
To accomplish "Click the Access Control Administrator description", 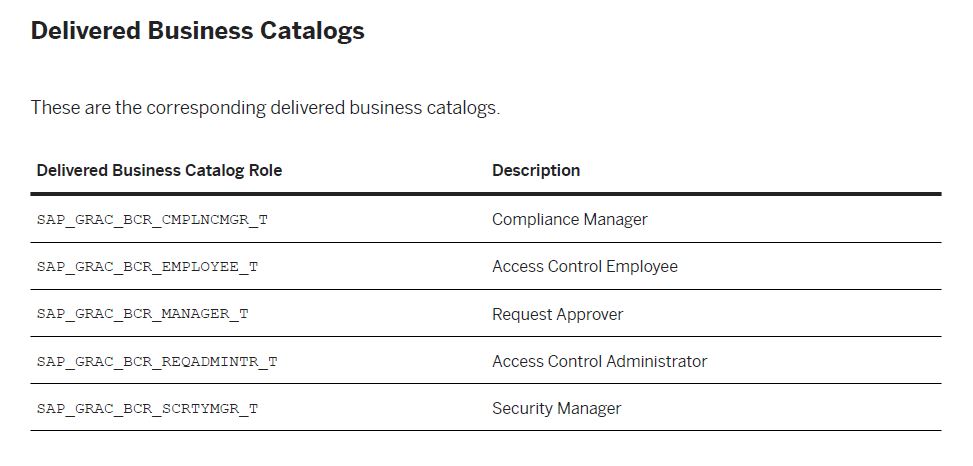I will tap(599, 362).
